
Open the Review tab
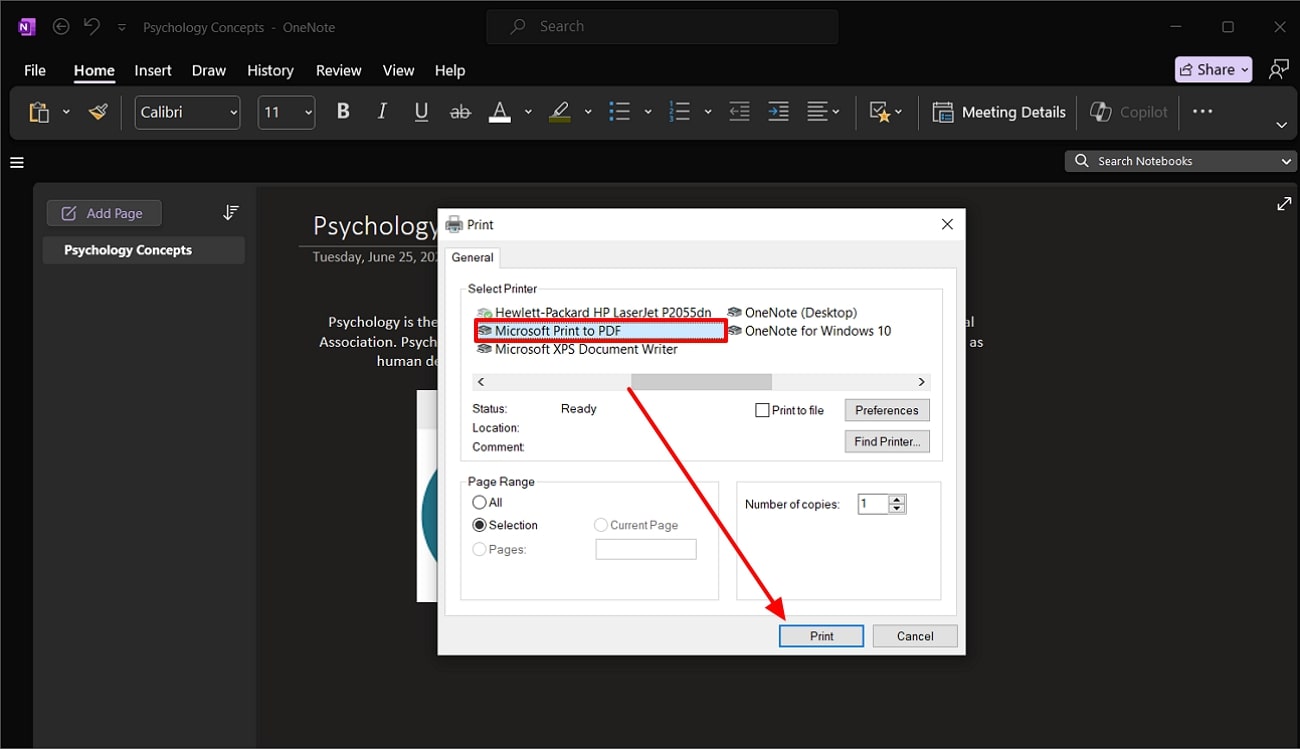(x=338, y=70)
